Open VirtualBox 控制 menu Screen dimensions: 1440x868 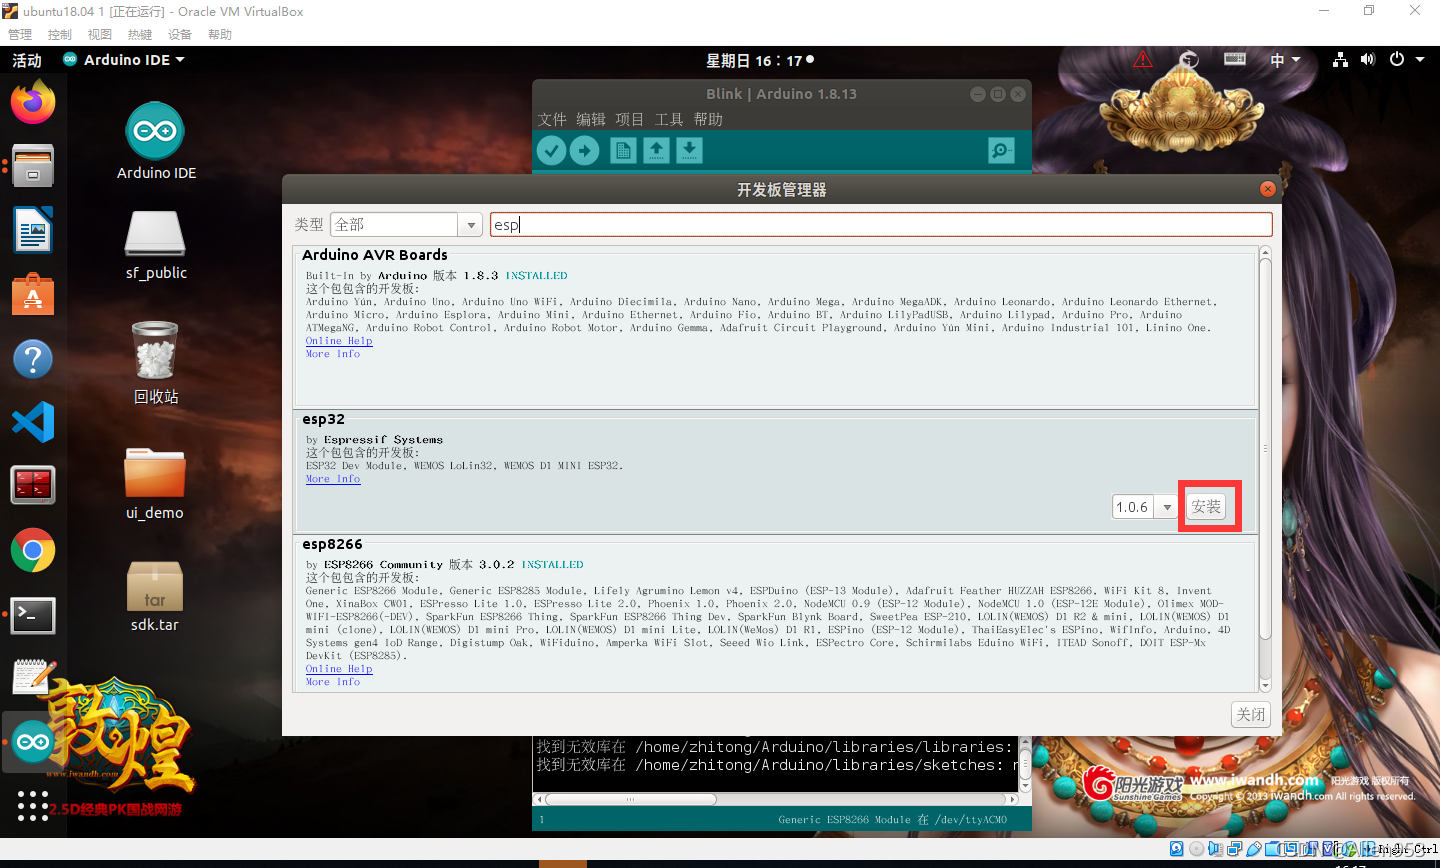(60, 34)
